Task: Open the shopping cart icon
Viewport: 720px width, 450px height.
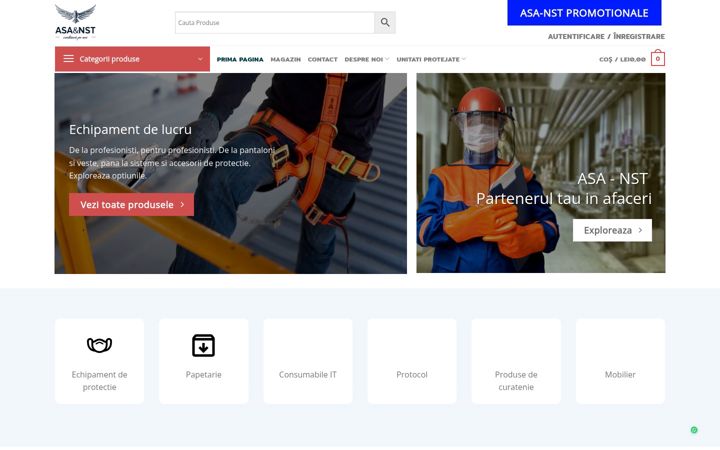Action: 658,58
